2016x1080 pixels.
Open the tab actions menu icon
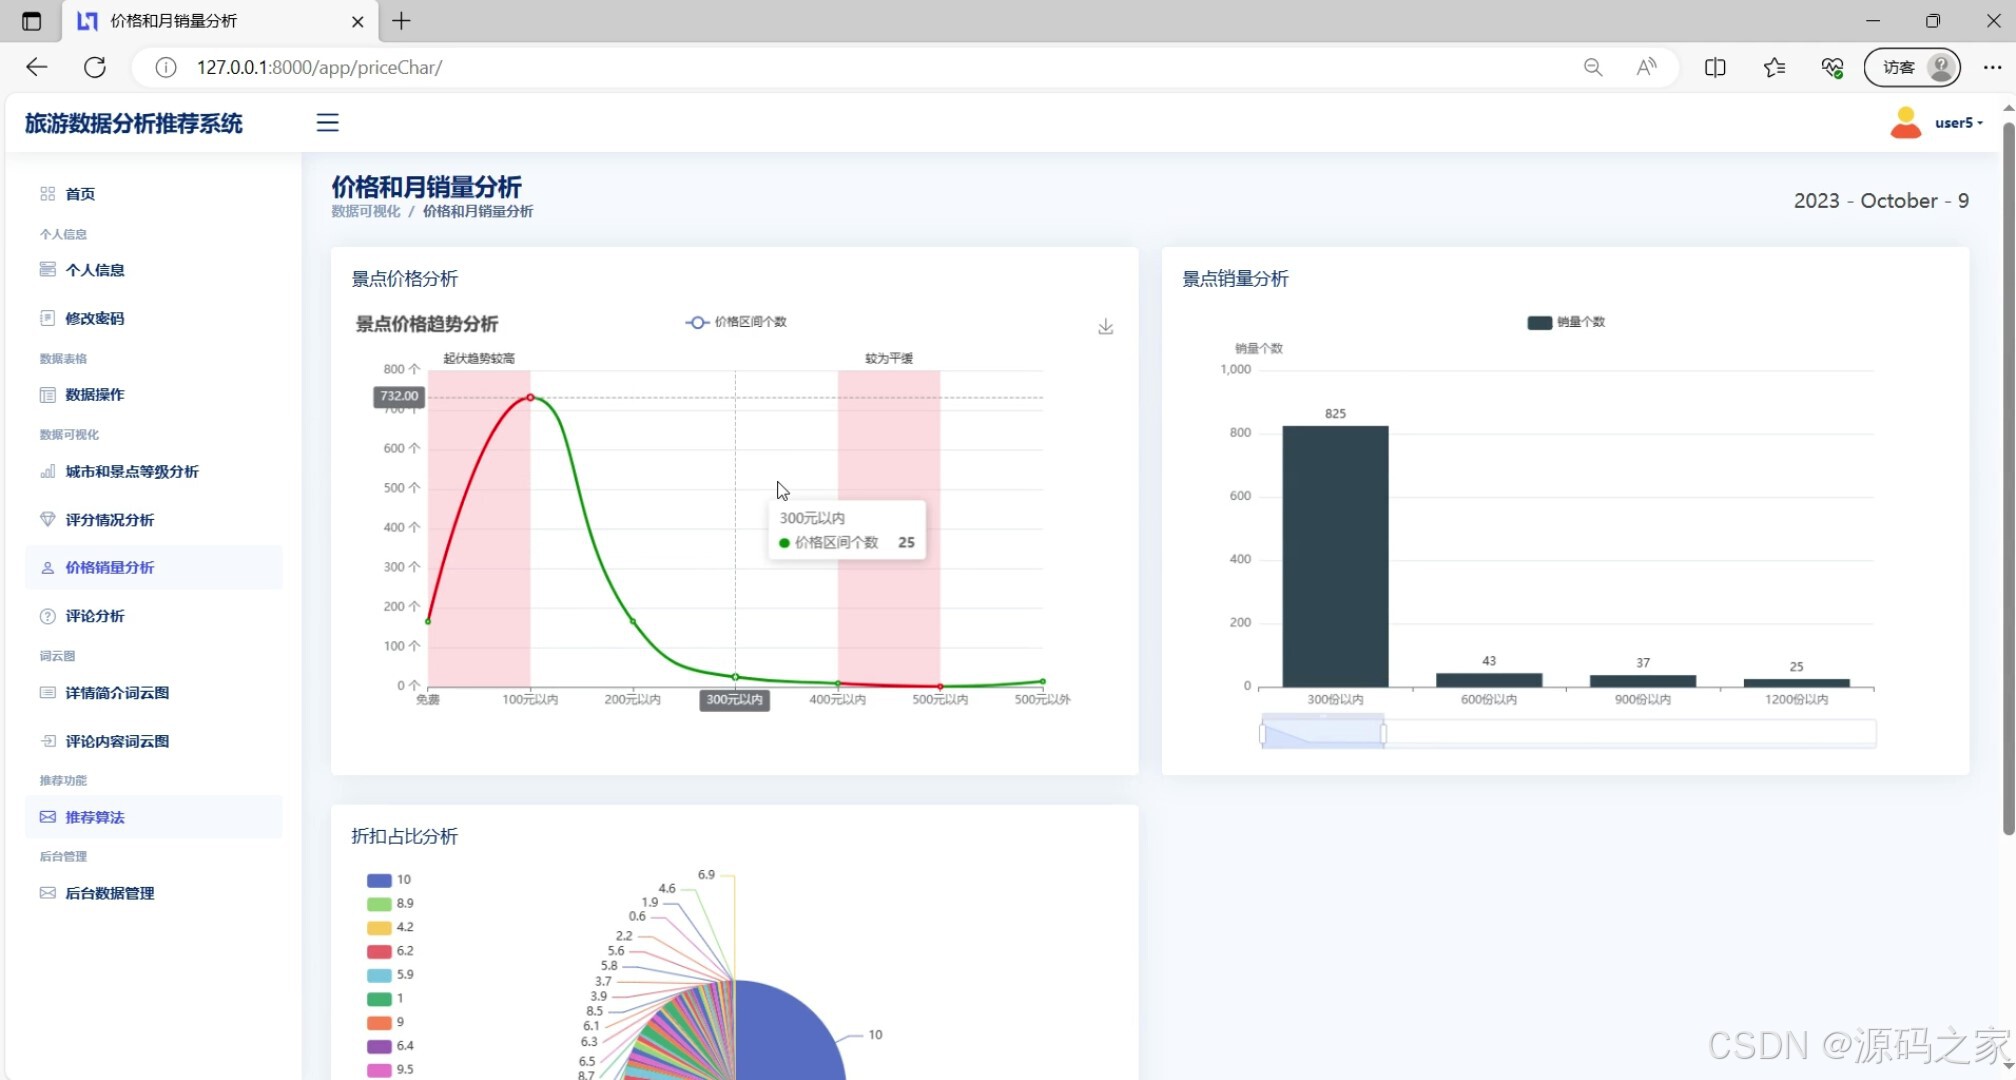pos(31,21)
